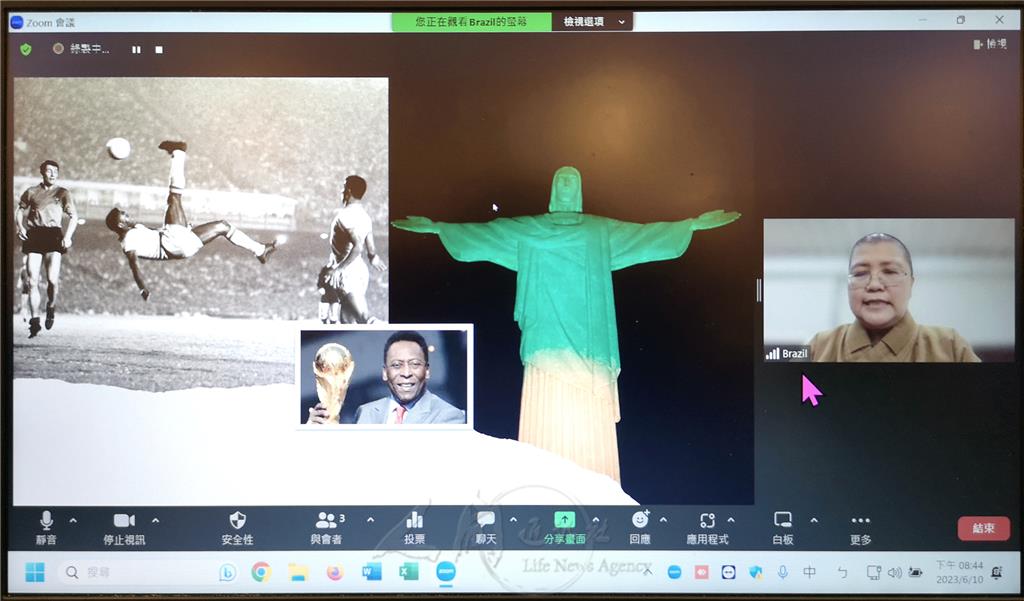Click the shared screen divider handle

coord(758,290)
